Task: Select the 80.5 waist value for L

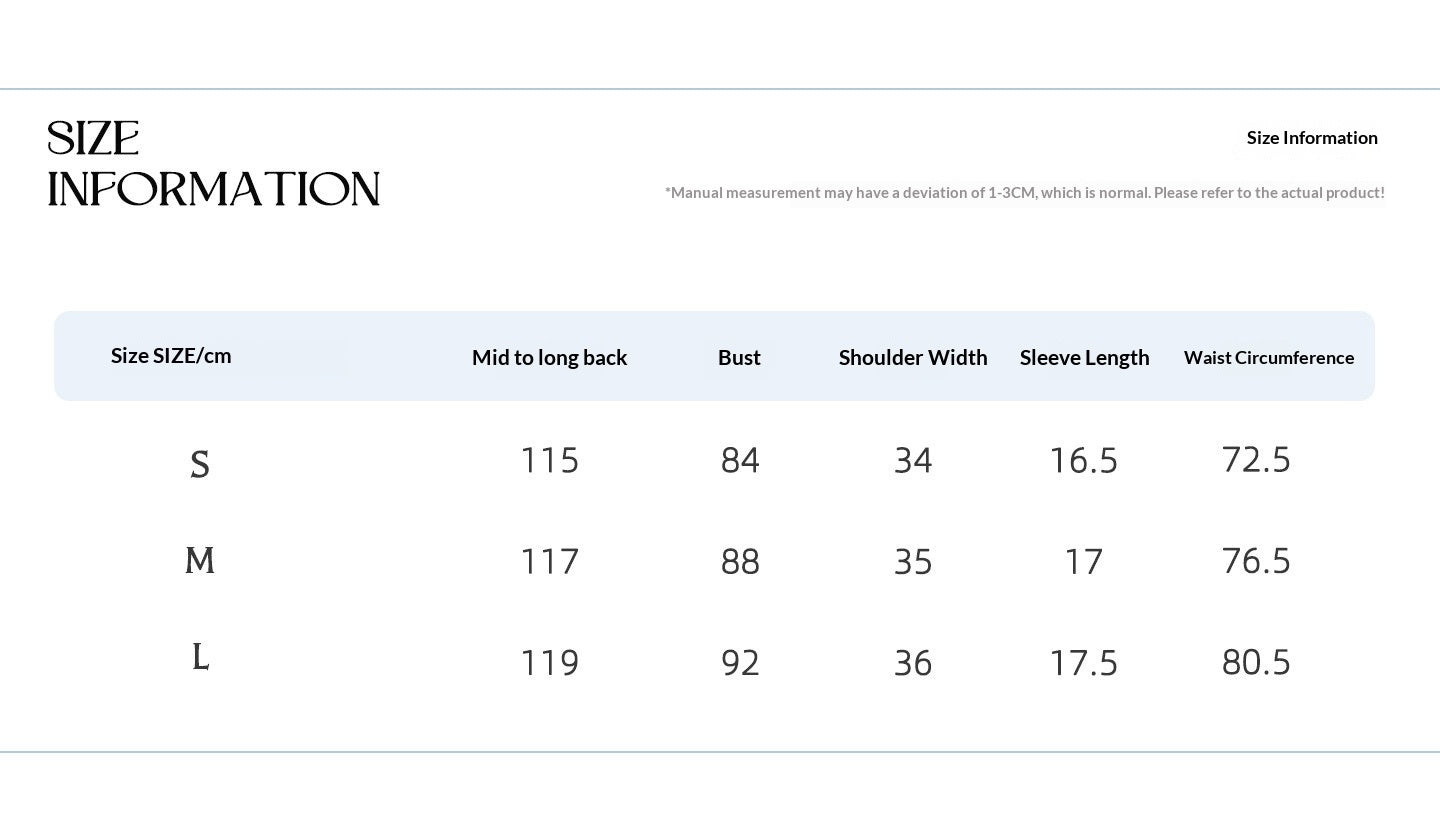Action: coord(1256,662)
